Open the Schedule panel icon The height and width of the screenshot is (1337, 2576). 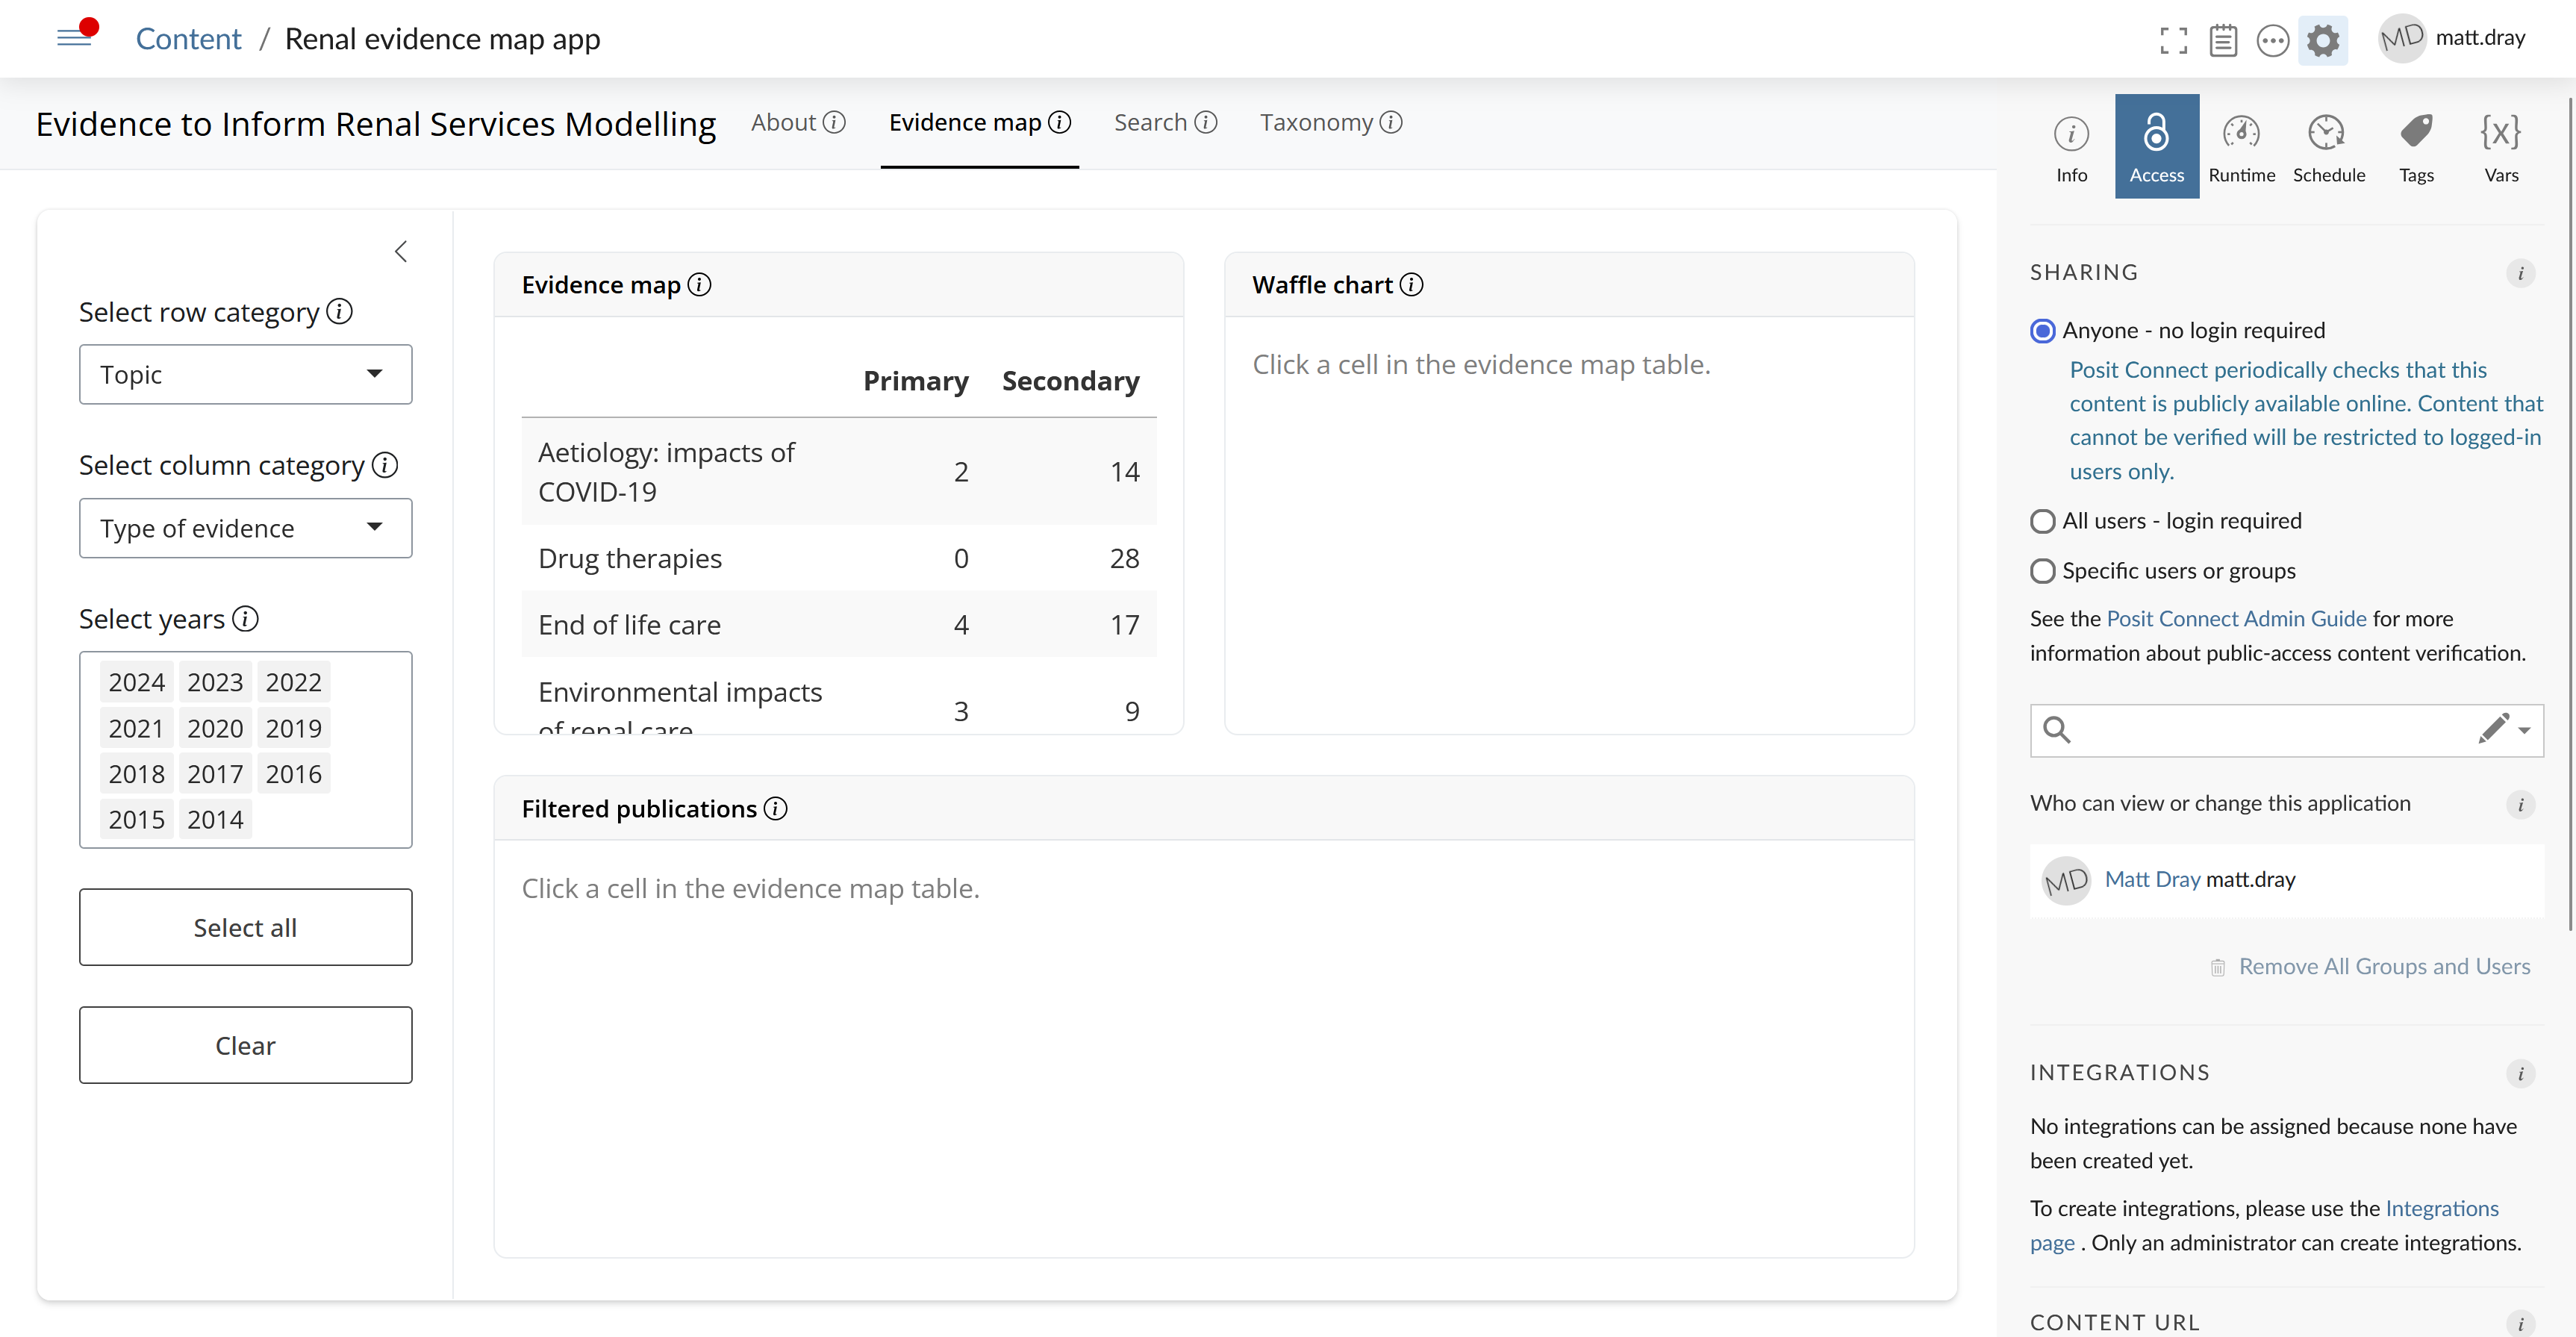pyautogui.click(x=2328, y=145)
